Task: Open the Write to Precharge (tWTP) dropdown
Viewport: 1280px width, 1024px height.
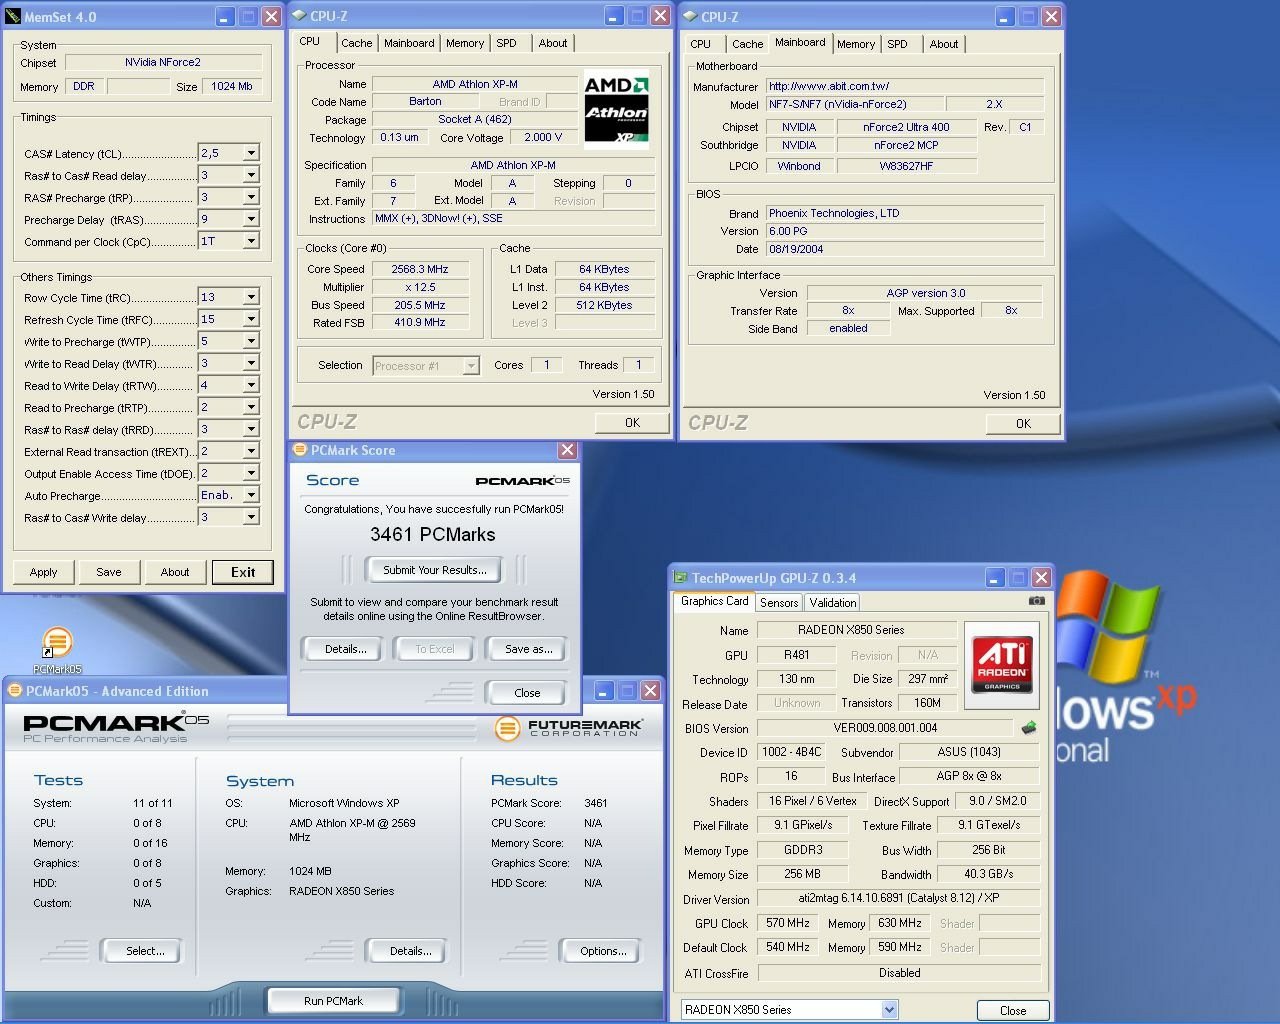Action: [251, 341]
